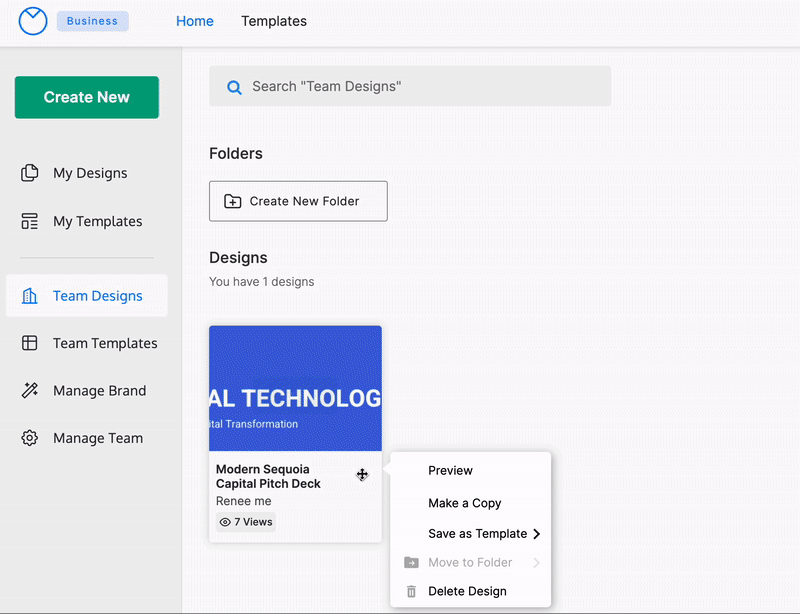The width and height of the screenshot is (800, 614).
Task: Focus the Search "Team Designs" field
Action: 410,86
